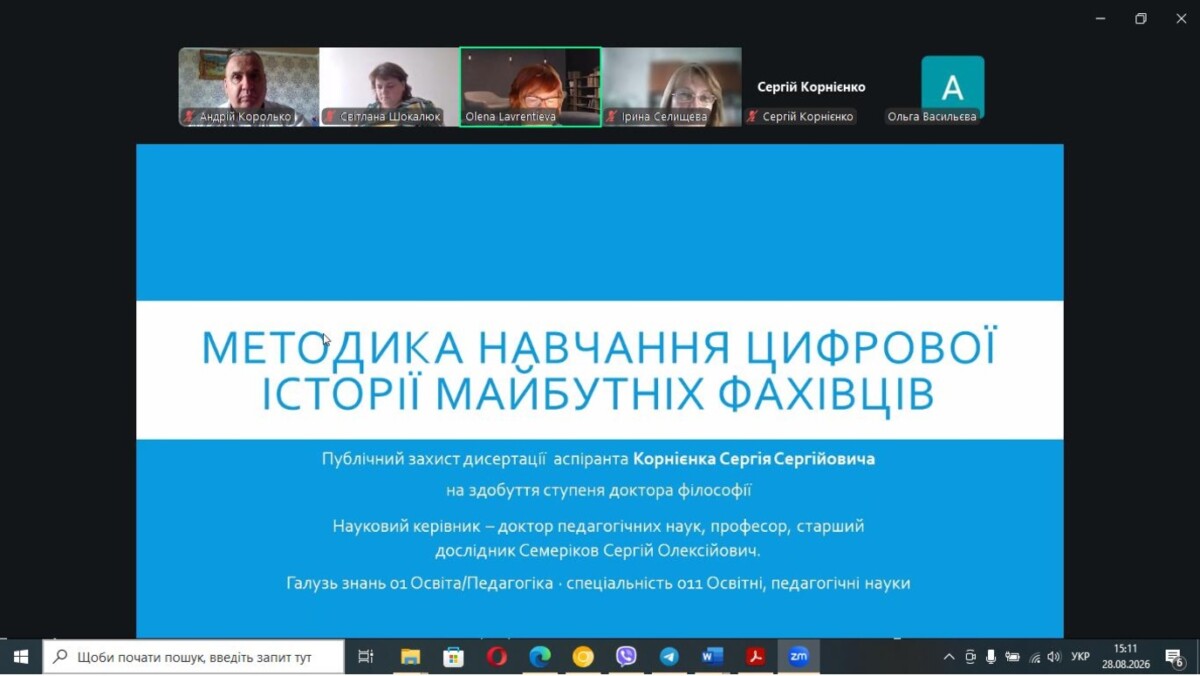
Task: Open Microsoft Edge from the taskbar
Action: 540,657
